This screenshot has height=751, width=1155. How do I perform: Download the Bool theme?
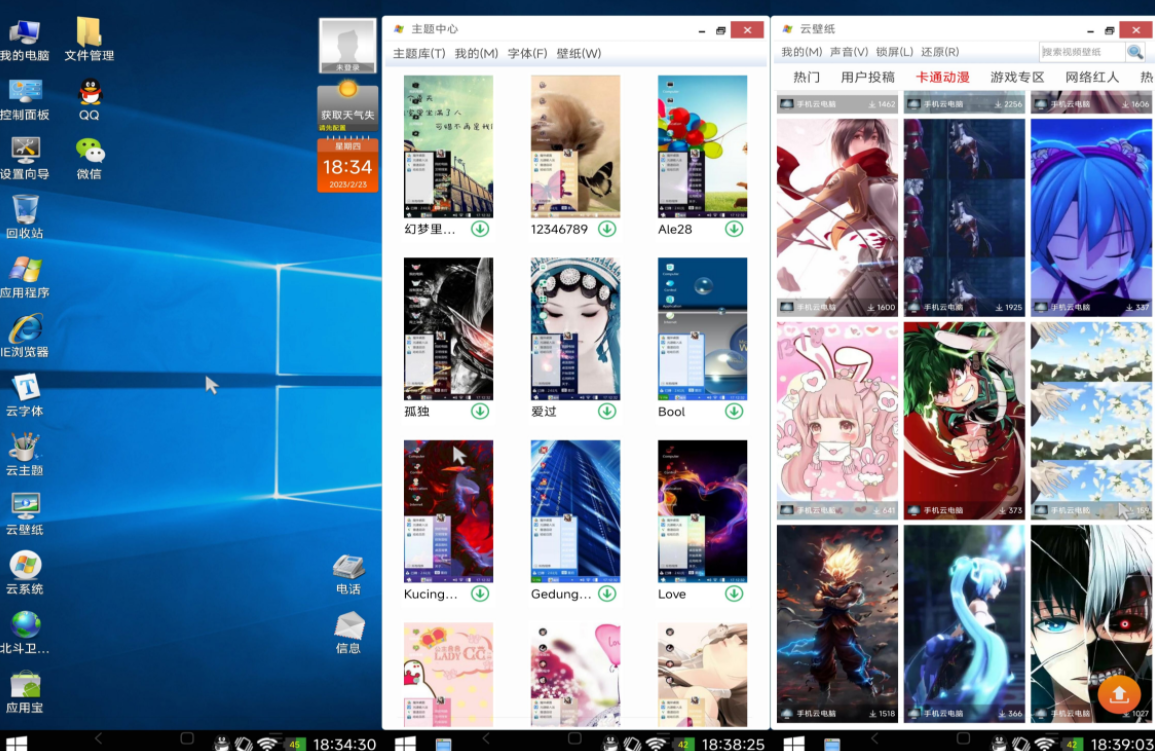pyautogui.click(x=734, y=412)
